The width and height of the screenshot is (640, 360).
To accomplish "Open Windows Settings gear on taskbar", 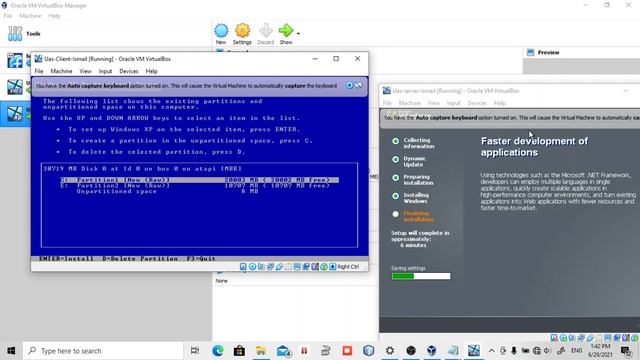I will [x=390, y=351].
